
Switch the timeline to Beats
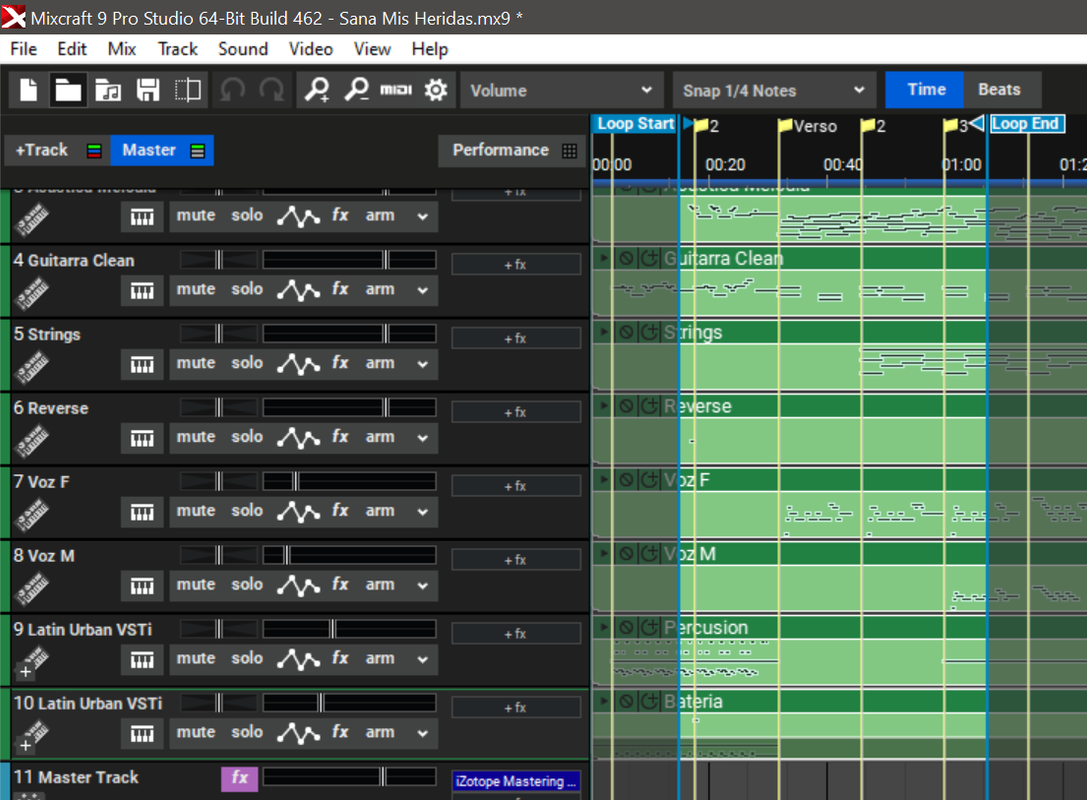[999, 89]
